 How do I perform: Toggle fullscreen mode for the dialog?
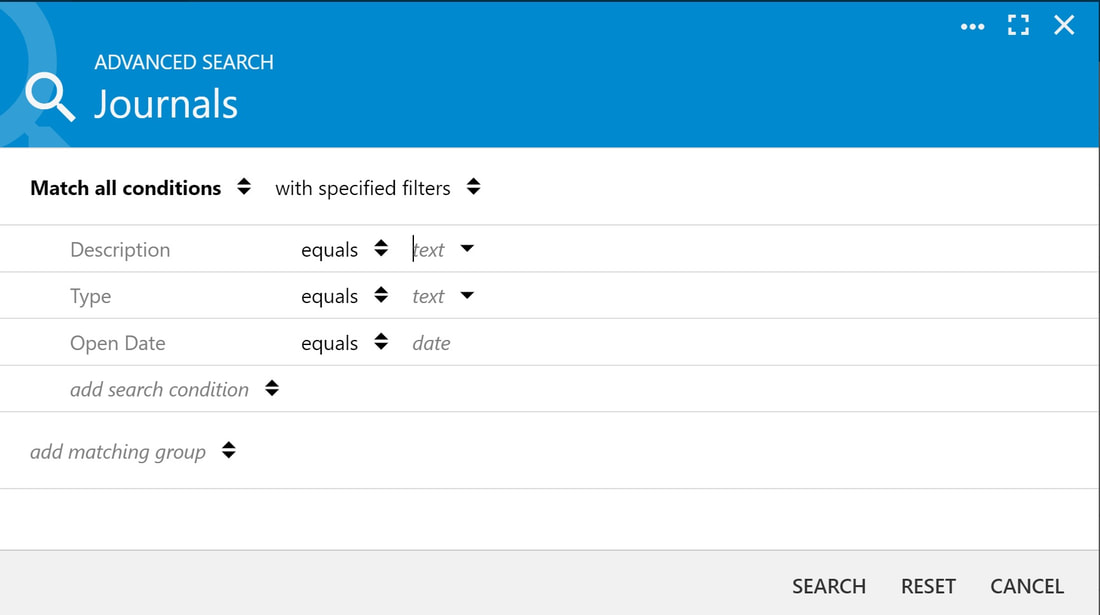1018,26
